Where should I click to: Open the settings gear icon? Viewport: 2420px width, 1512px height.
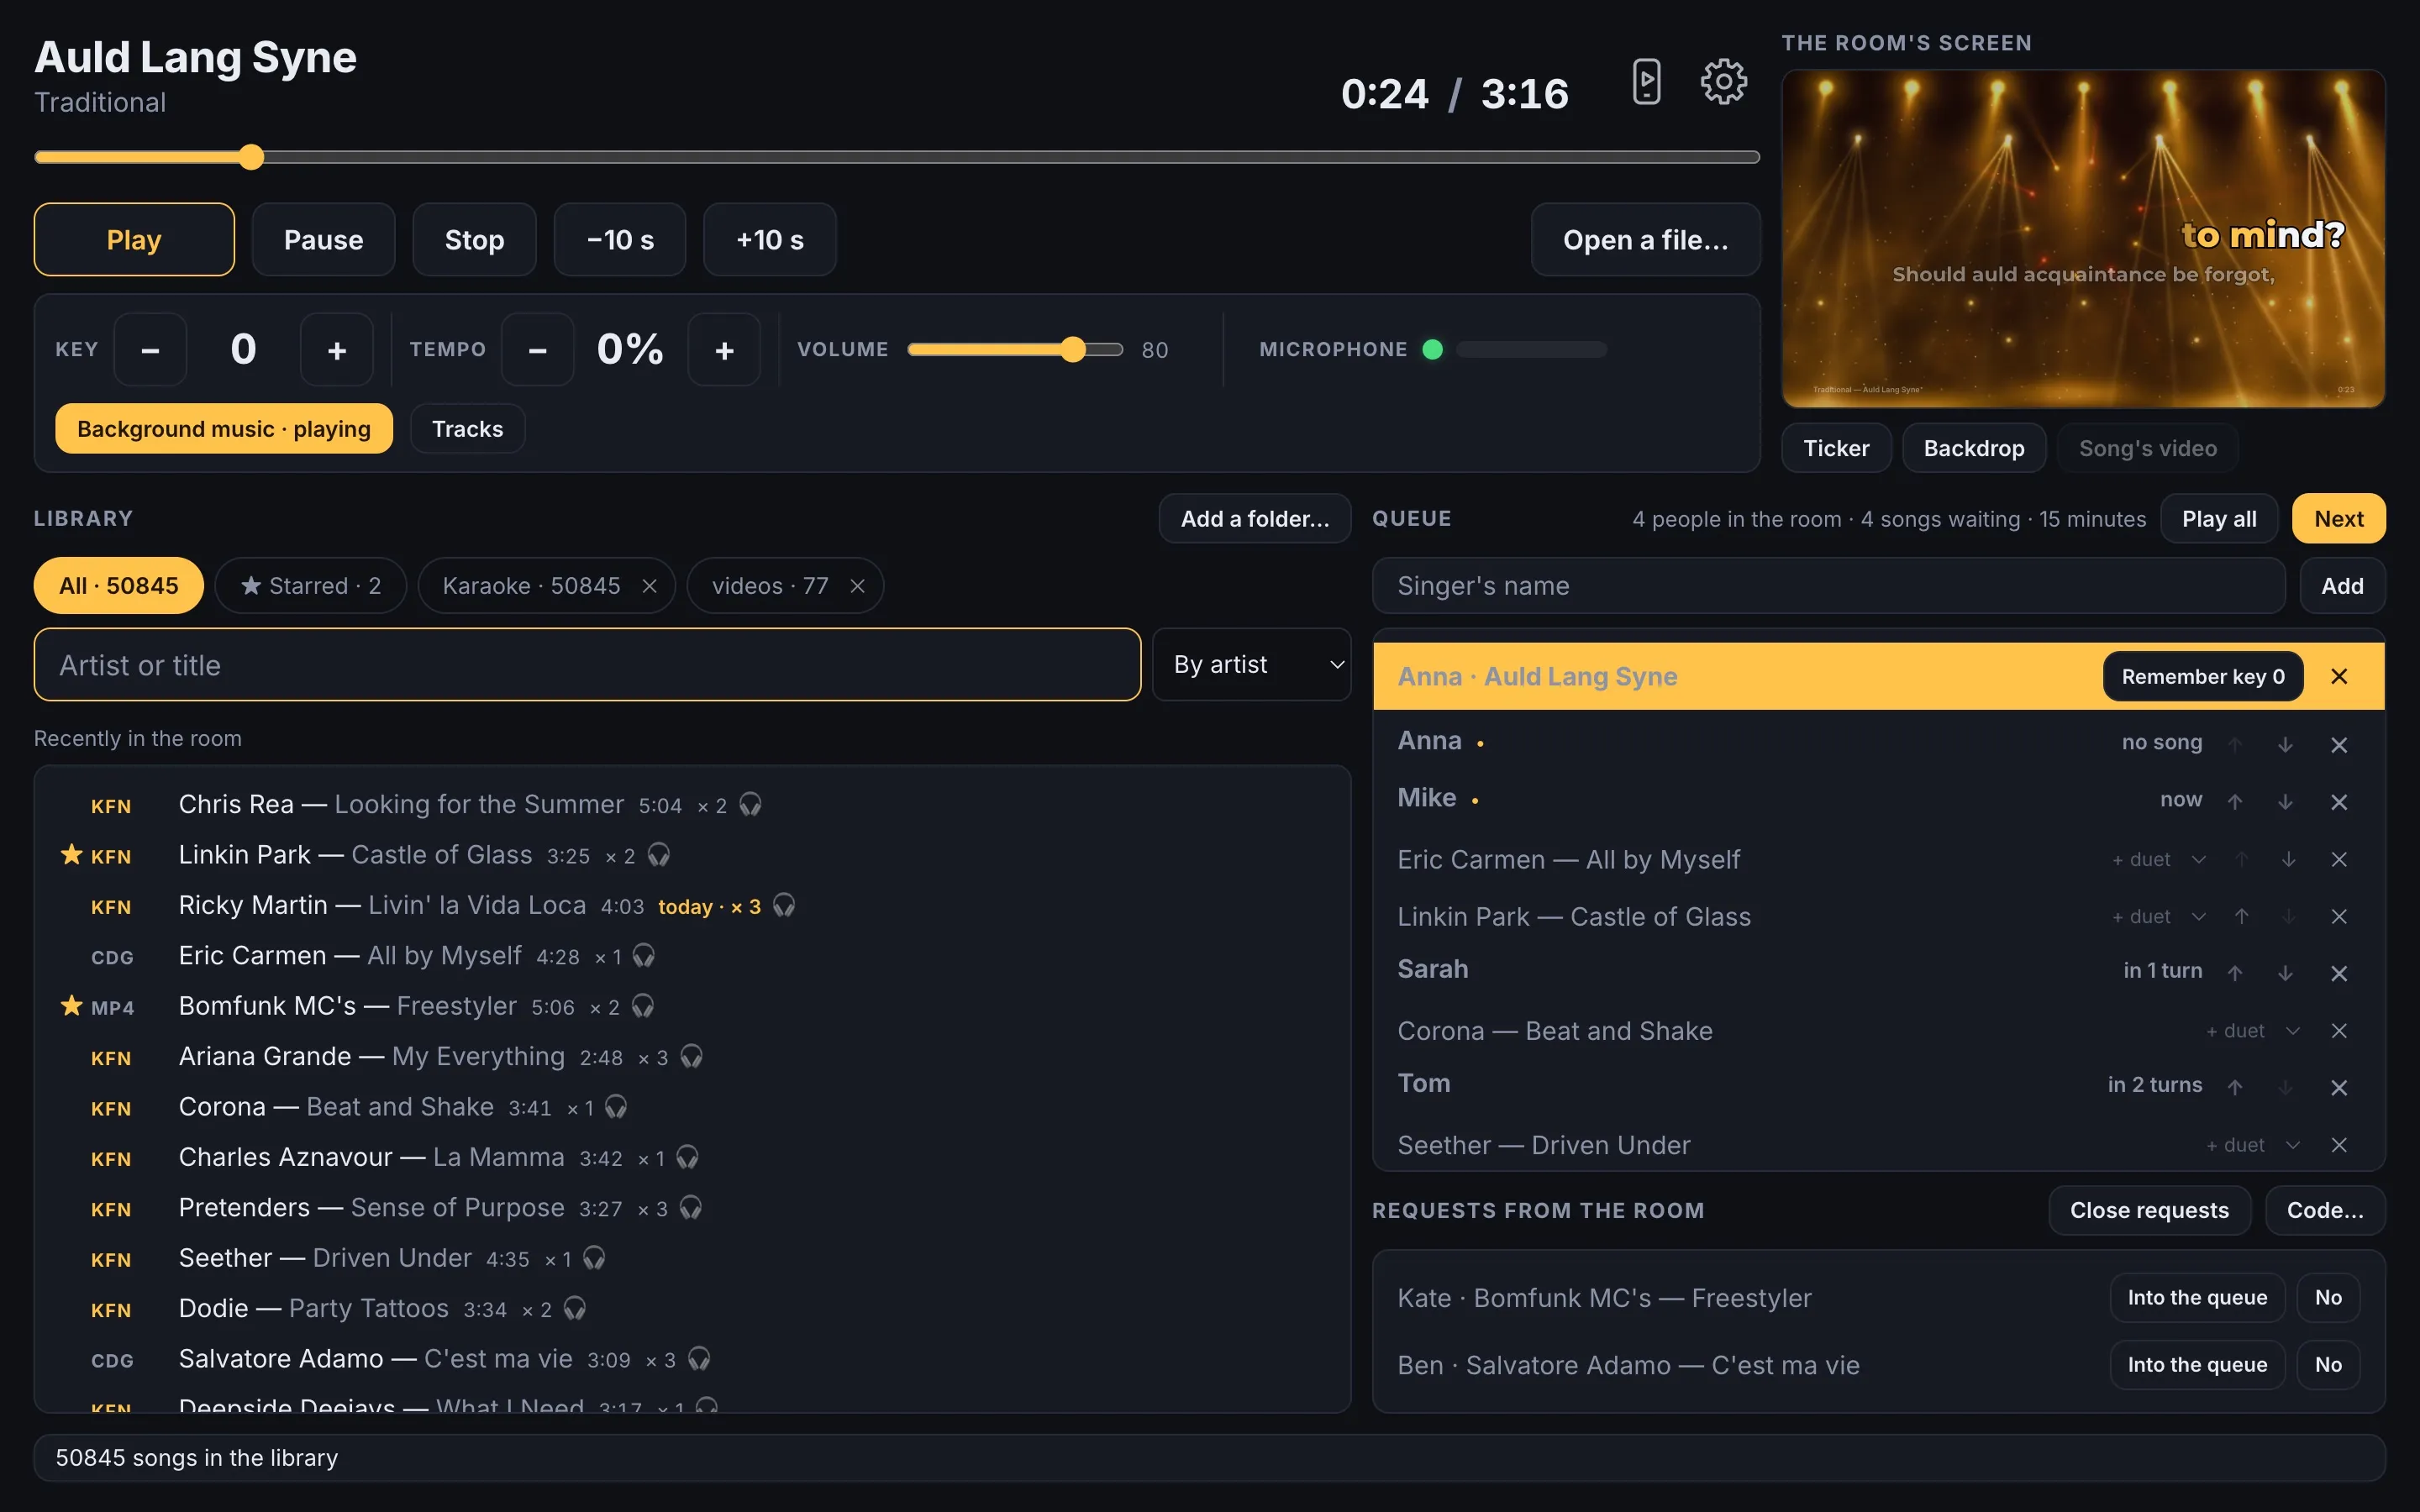(1723, 82)
